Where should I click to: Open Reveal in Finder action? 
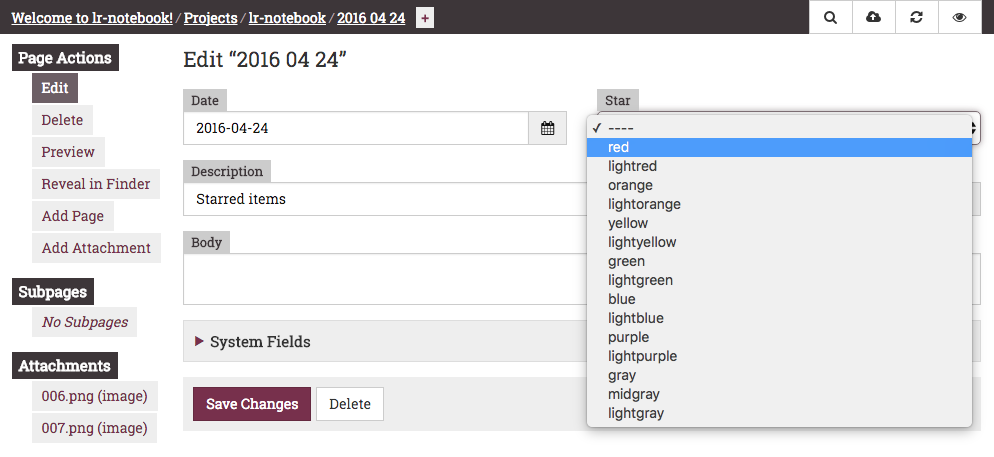point(96,184)
